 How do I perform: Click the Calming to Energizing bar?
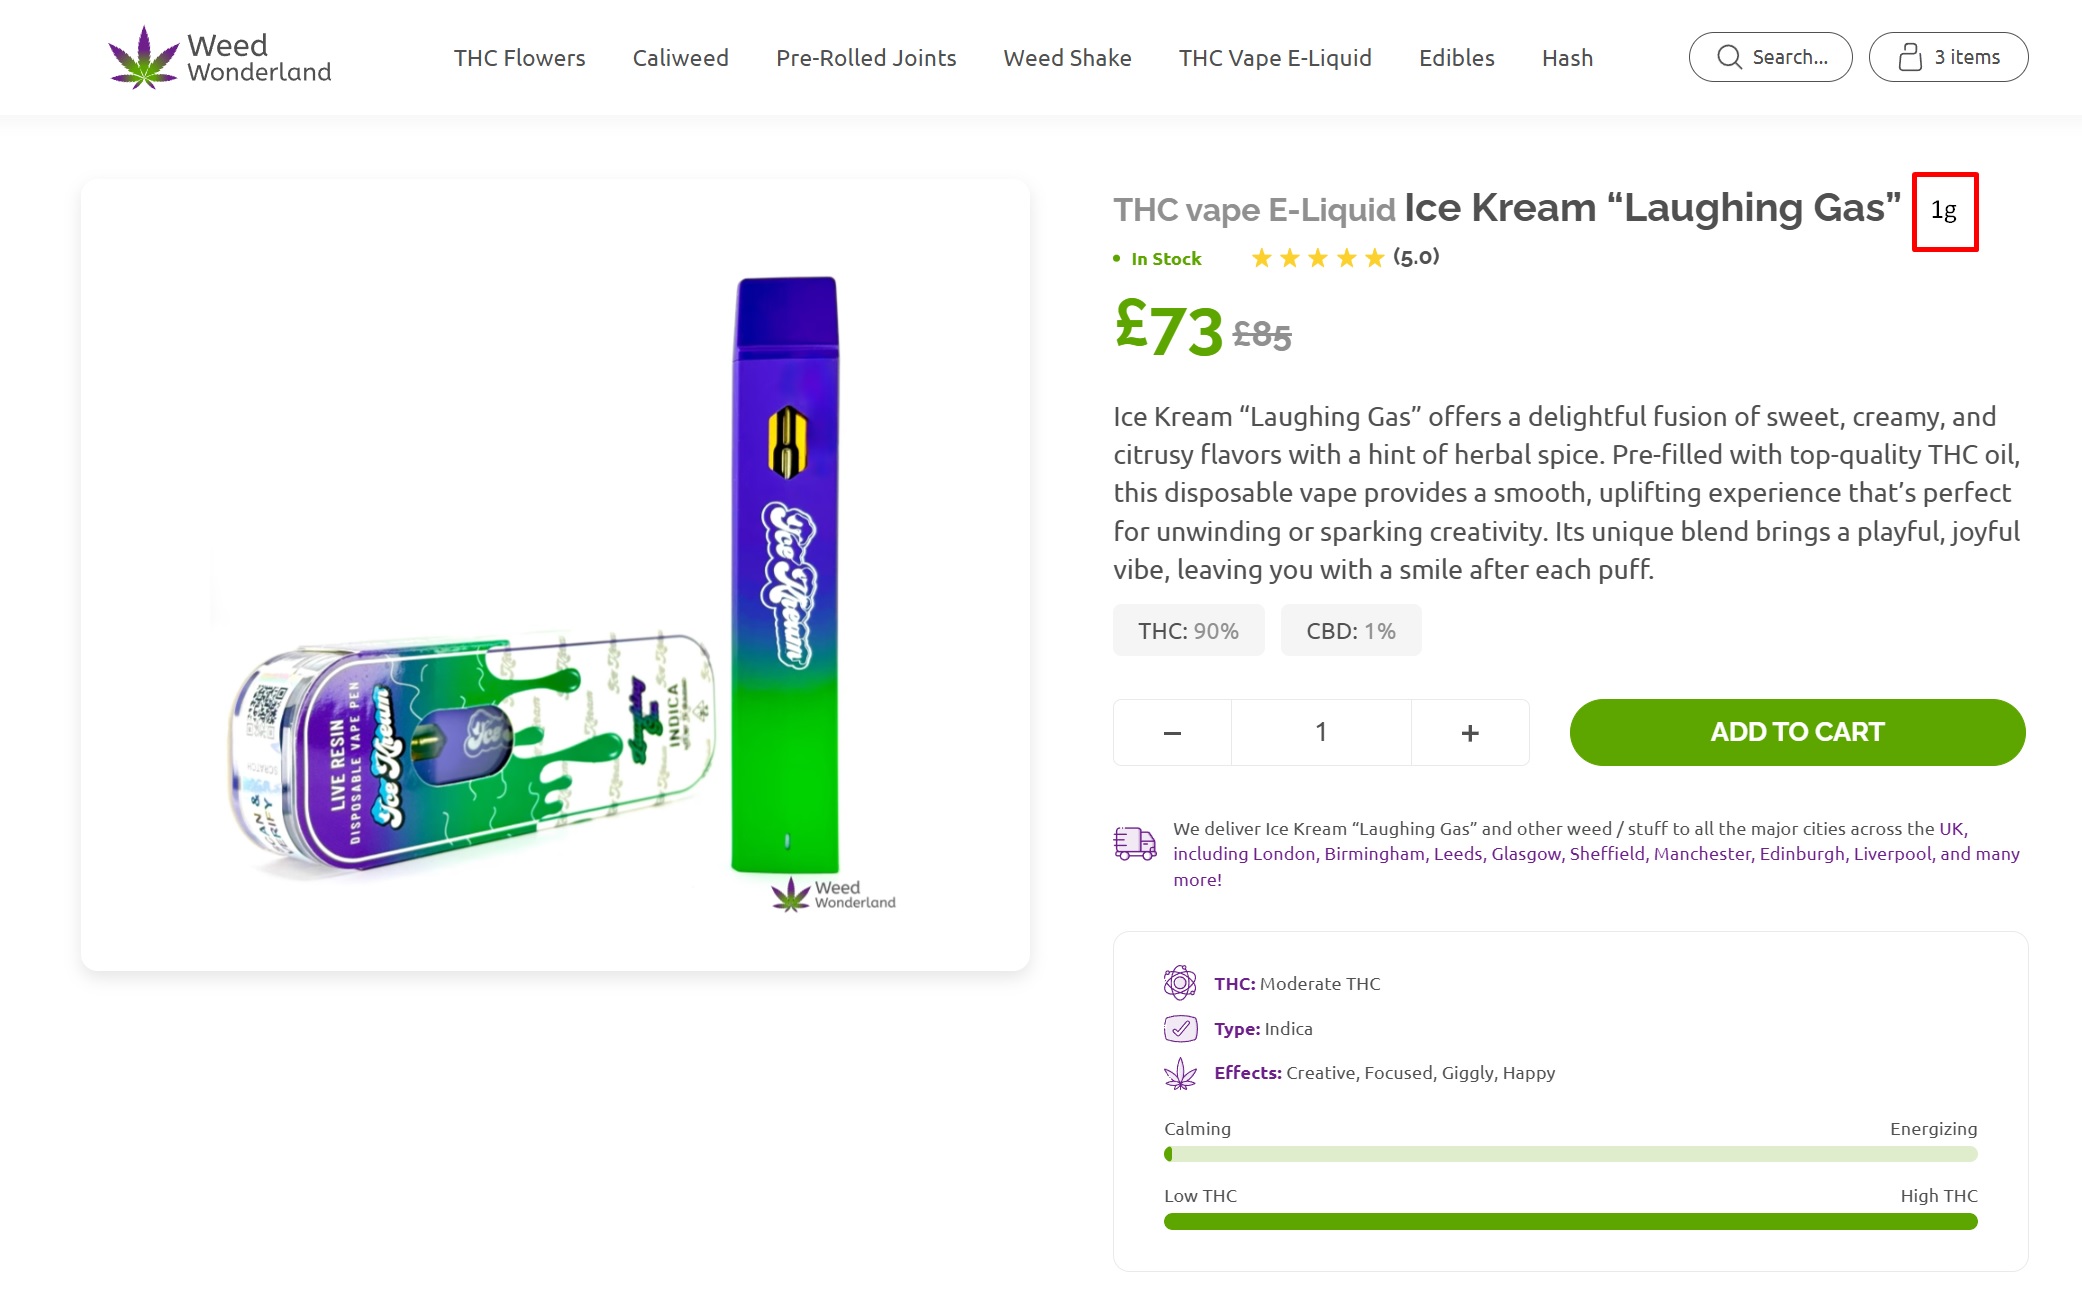pos(1570,1154)
